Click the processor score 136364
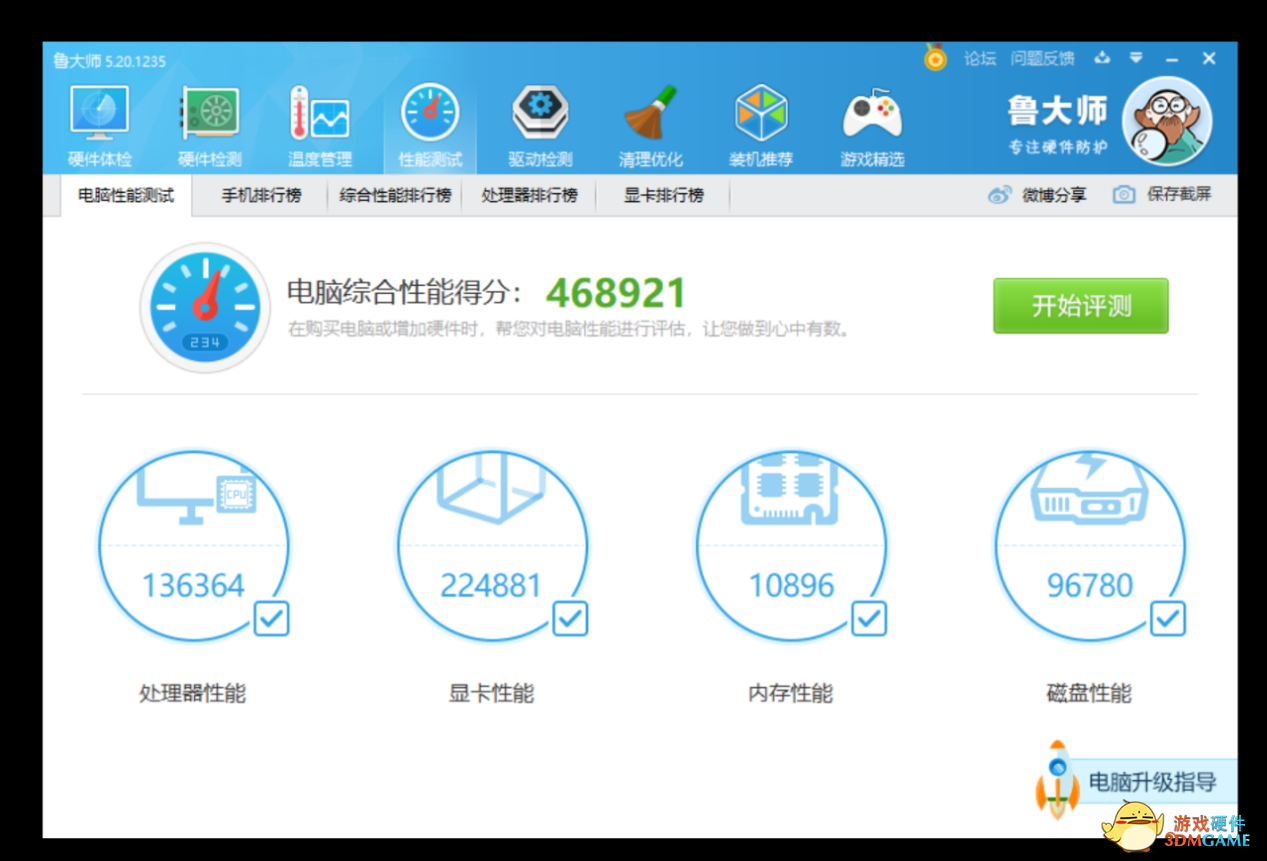 tap(193, 586)
